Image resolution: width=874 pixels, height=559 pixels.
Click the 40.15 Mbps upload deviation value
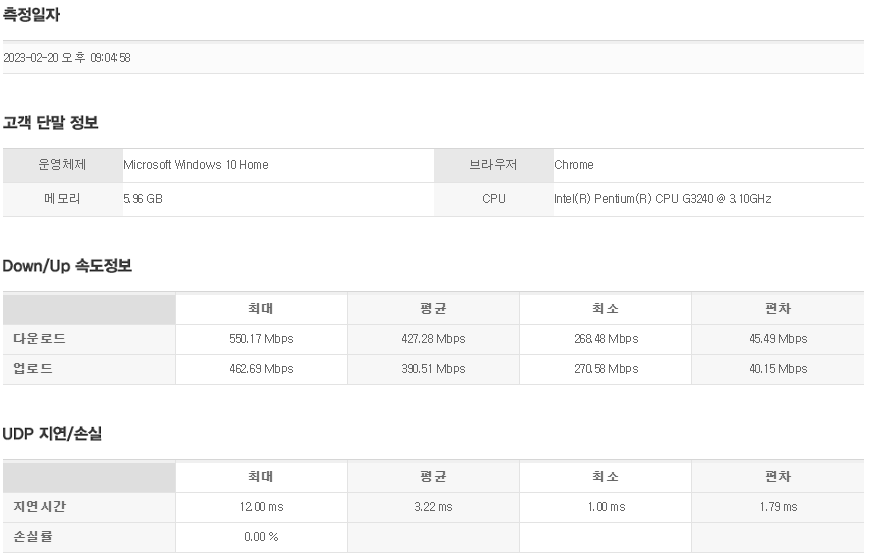pyautogui.click(x=777, y=369)
